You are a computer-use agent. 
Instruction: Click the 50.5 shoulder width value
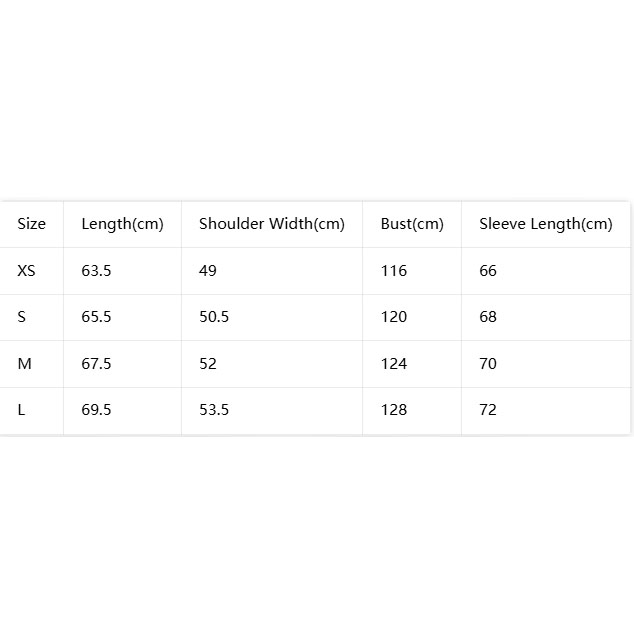[214, 317]
